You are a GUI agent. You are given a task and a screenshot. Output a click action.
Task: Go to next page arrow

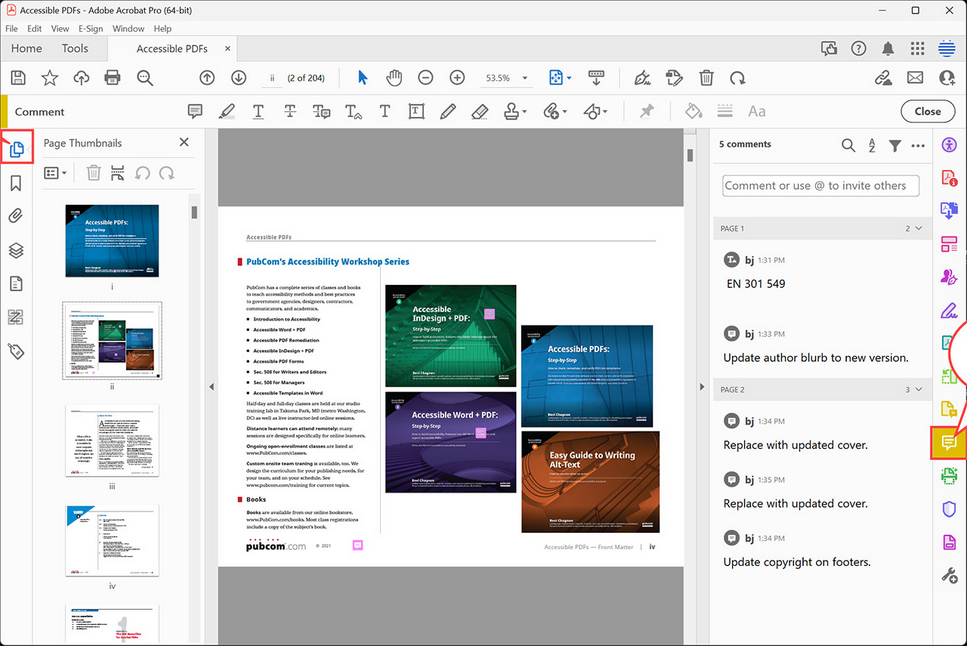coord(239,78)
